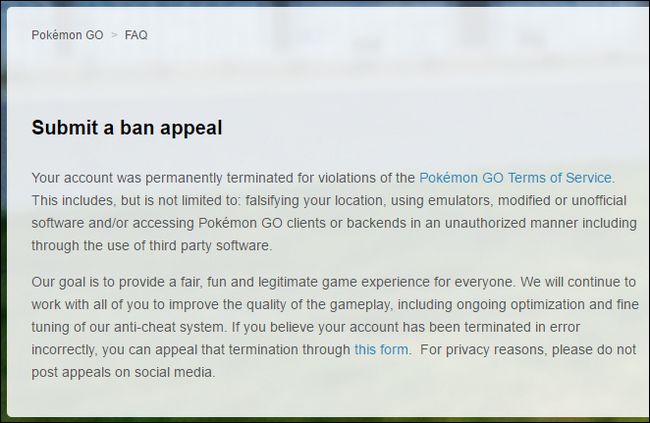Open the Pokémon GO Terms of Service link

515,178
